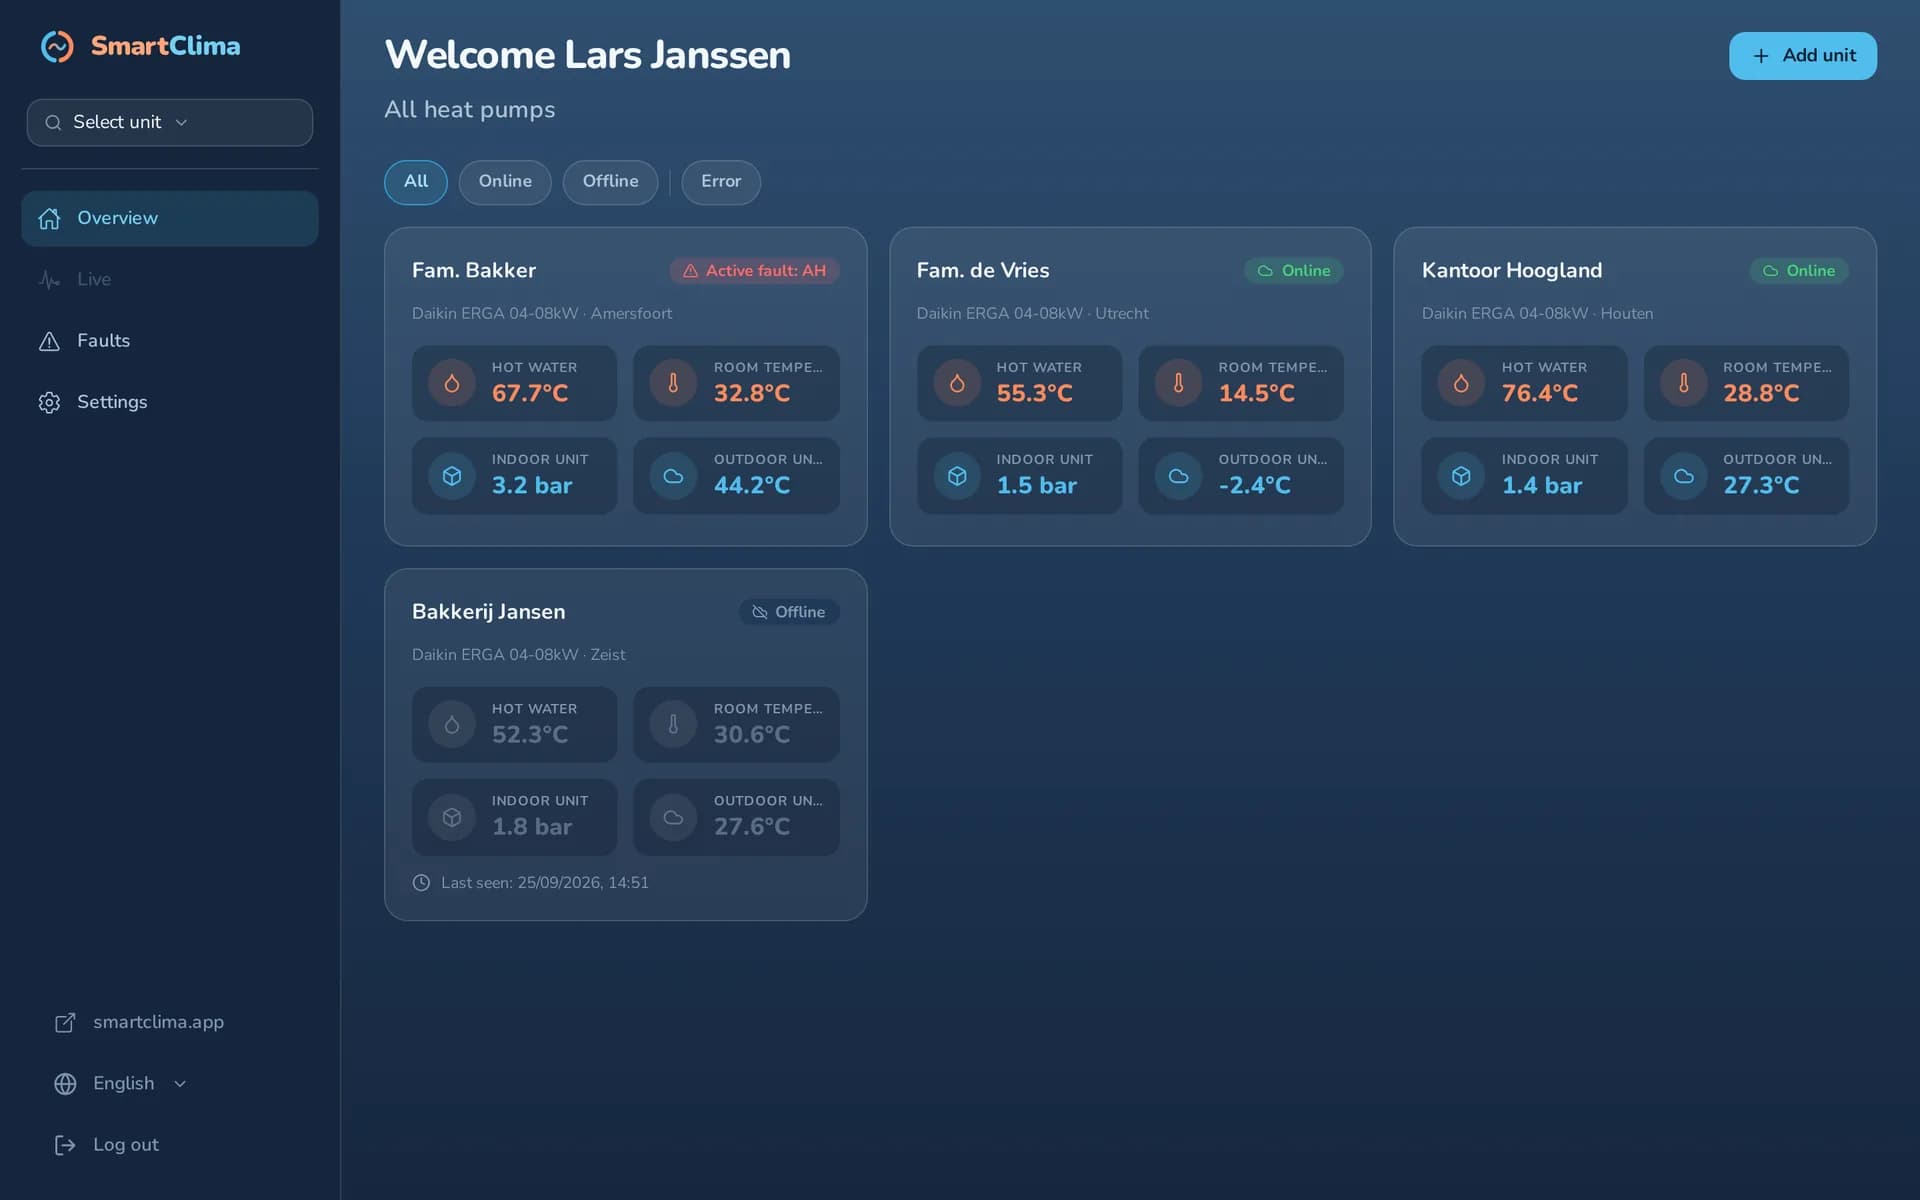Click the Log out arrow icon
Screen dimensions: 1920x1200
(x=65, y=1145)
